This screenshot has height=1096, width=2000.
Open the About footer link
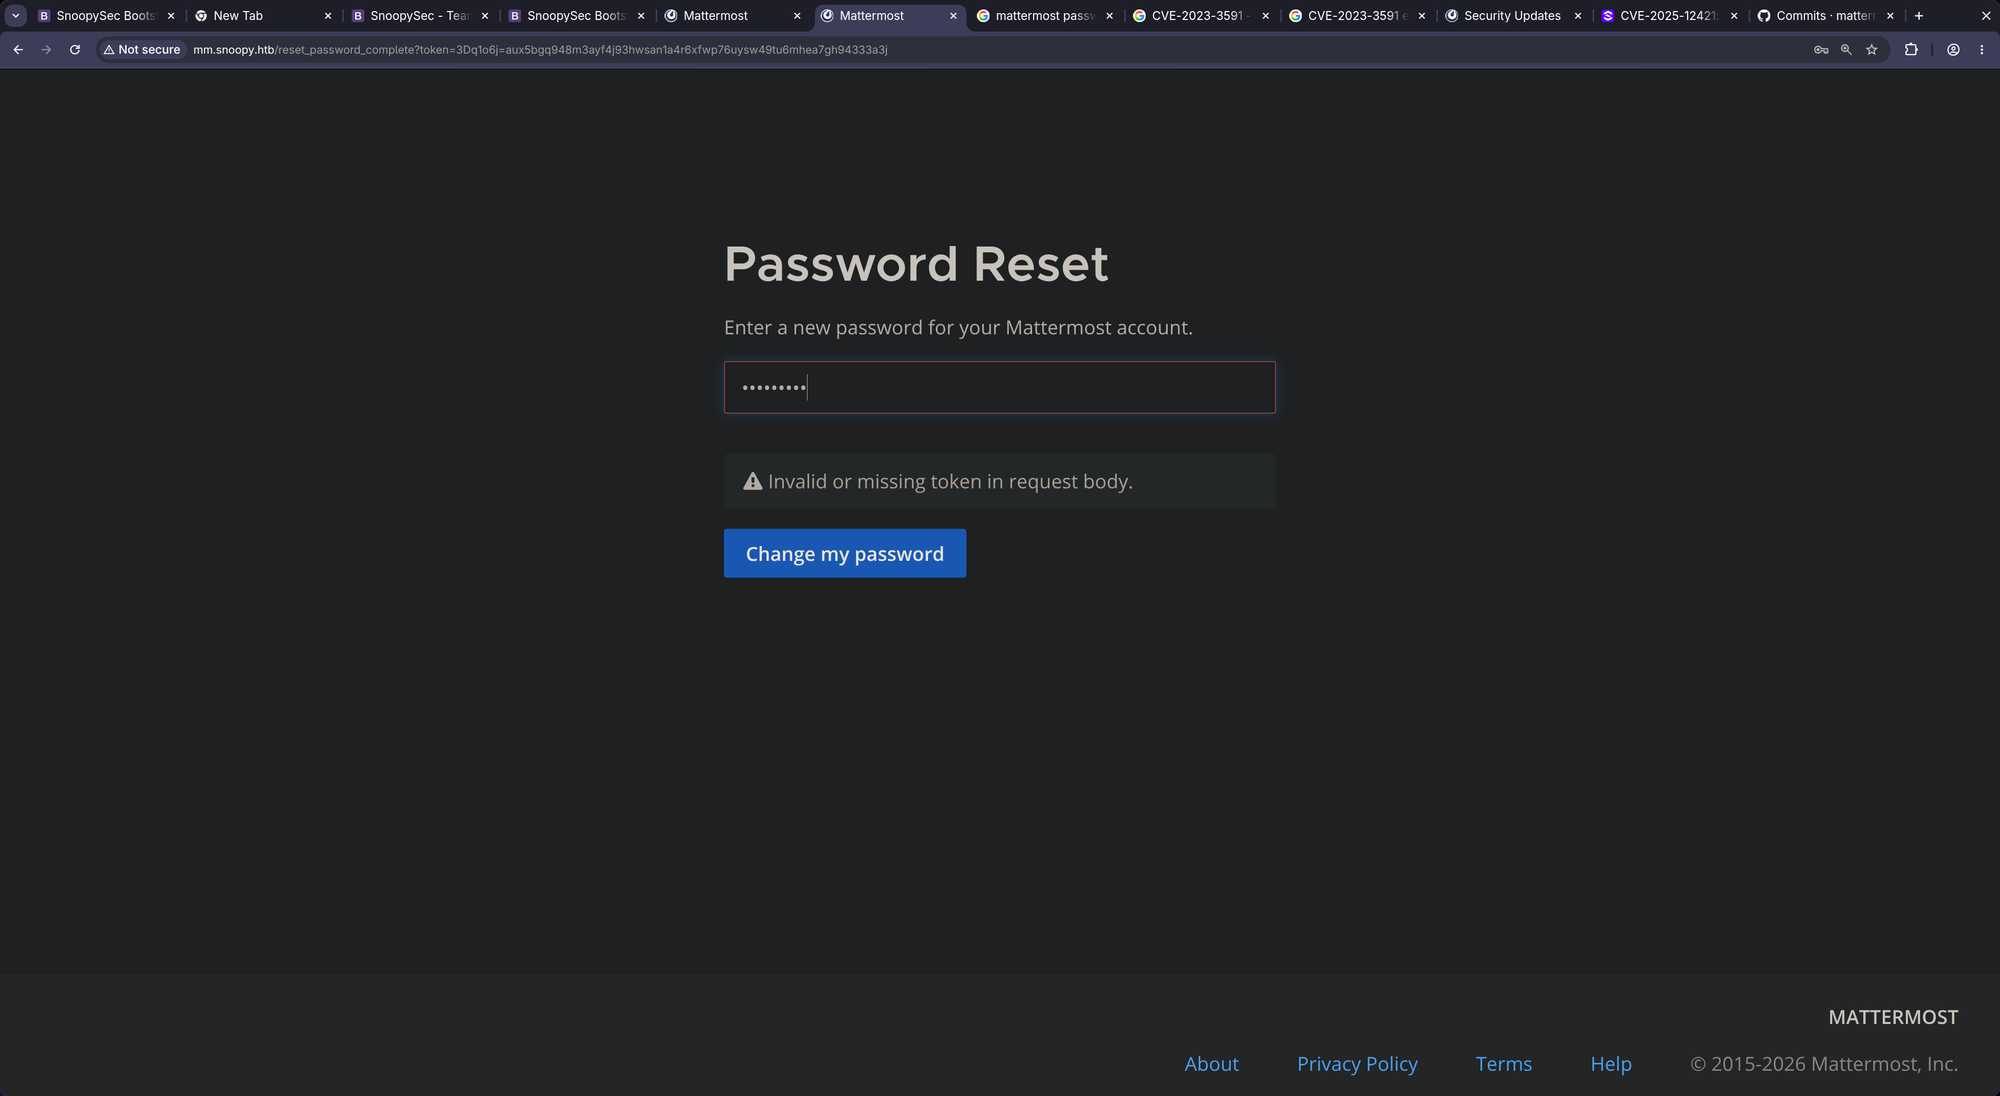click(x=1211, y=1064)
